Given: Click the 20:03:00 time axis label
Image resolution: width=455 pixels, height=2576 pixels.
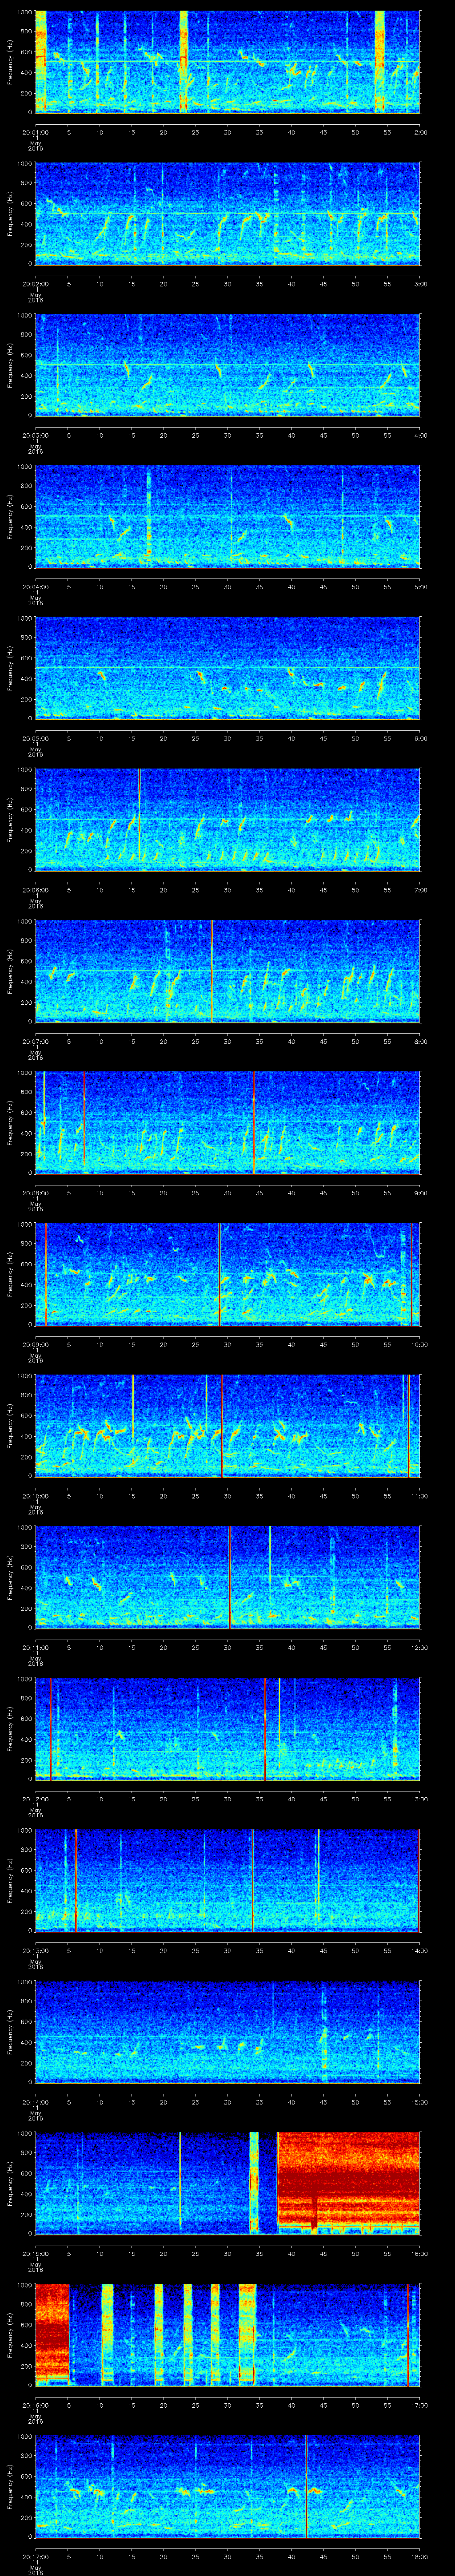Looking at the screenshot, I should (x=35, y=434).
